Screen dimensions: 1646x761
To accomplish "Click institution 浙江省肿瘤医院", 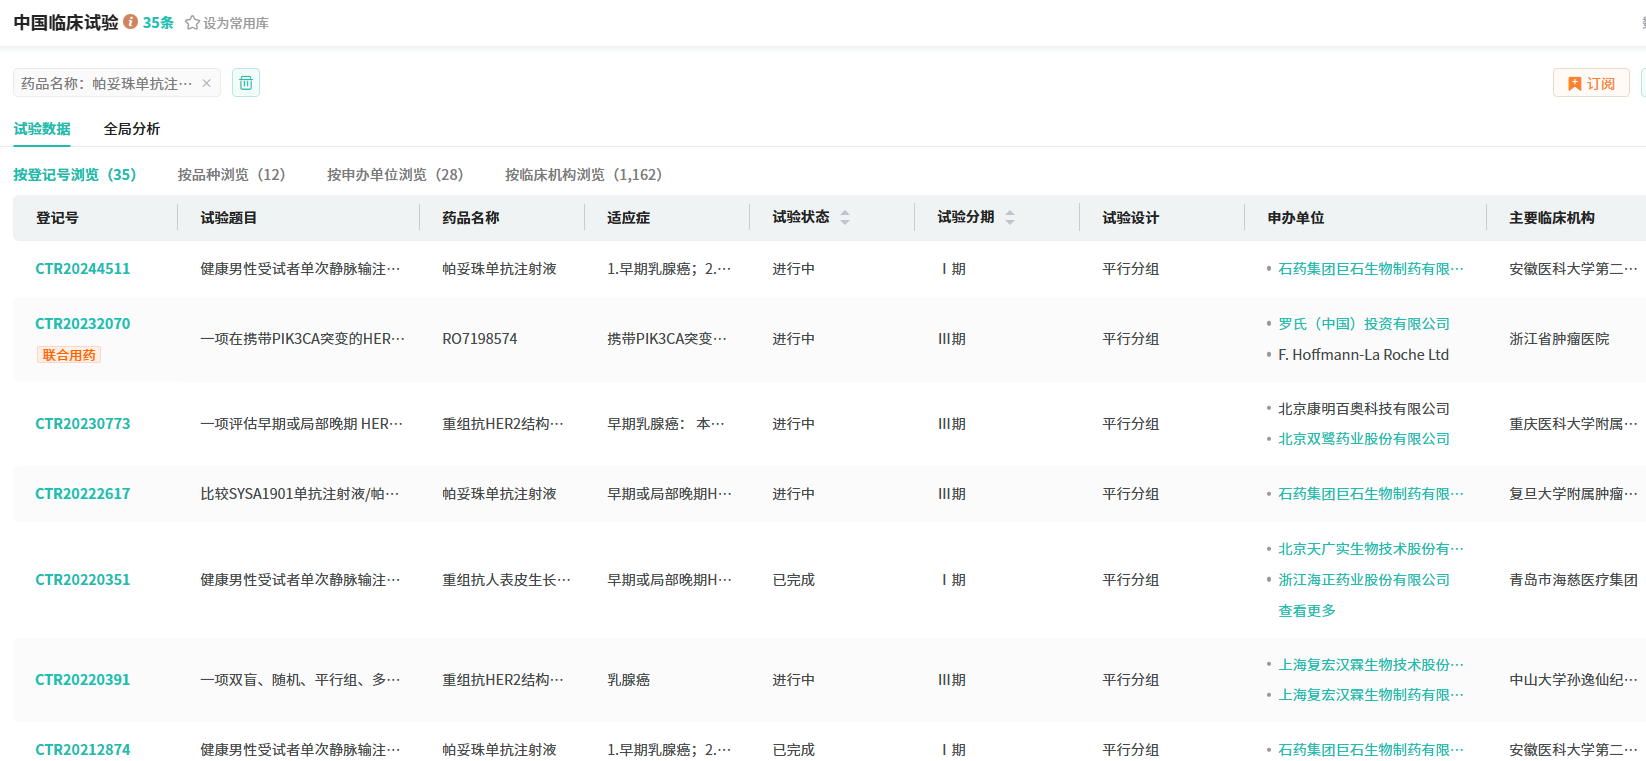I will (x=1559, y=339).
